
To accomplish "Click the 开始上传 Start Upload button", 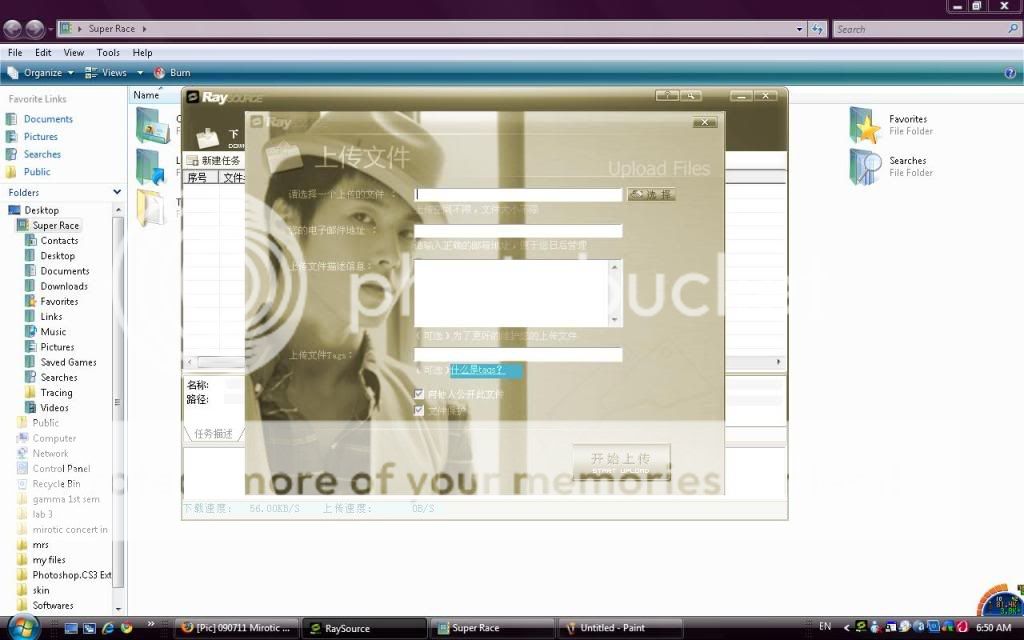I will point(621,461).
